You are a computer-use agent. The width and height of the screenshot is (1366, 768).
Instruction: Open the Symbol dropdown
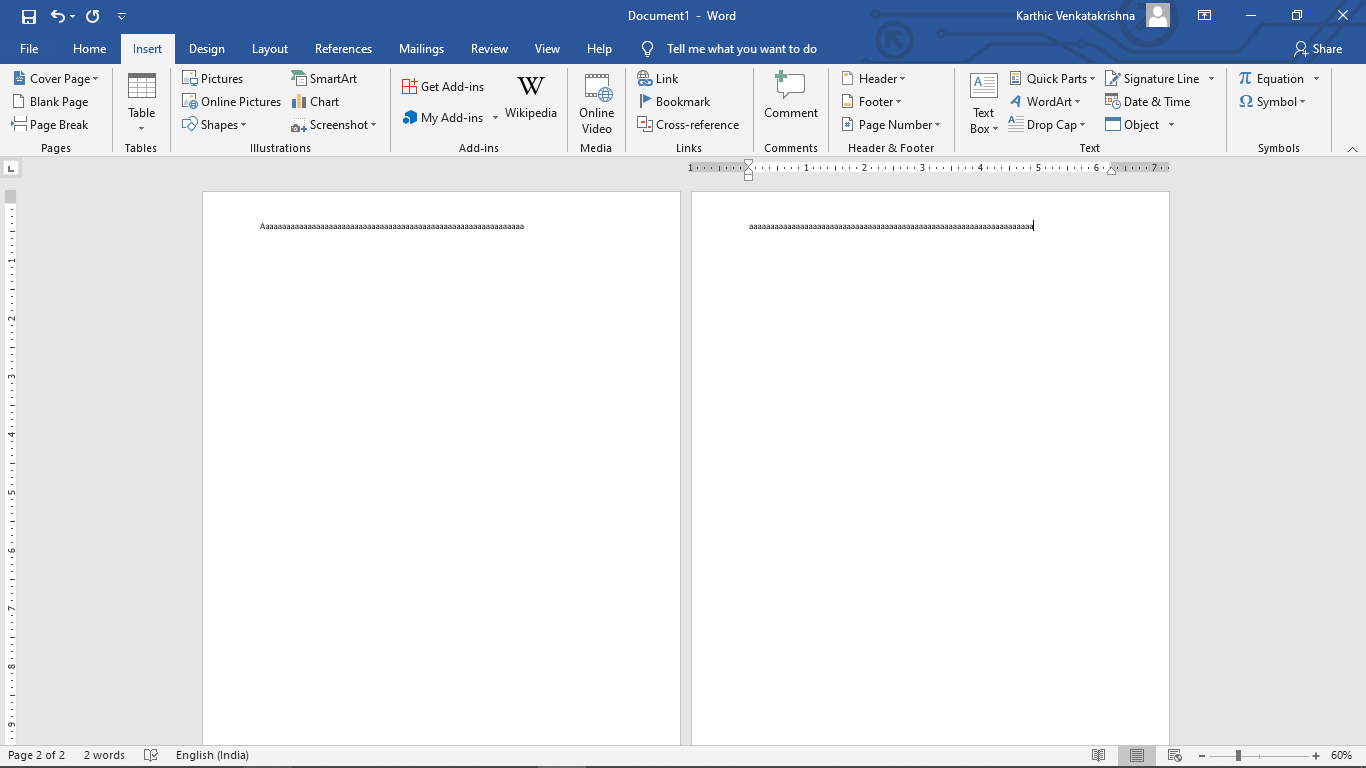click(x=1272, y=101)
